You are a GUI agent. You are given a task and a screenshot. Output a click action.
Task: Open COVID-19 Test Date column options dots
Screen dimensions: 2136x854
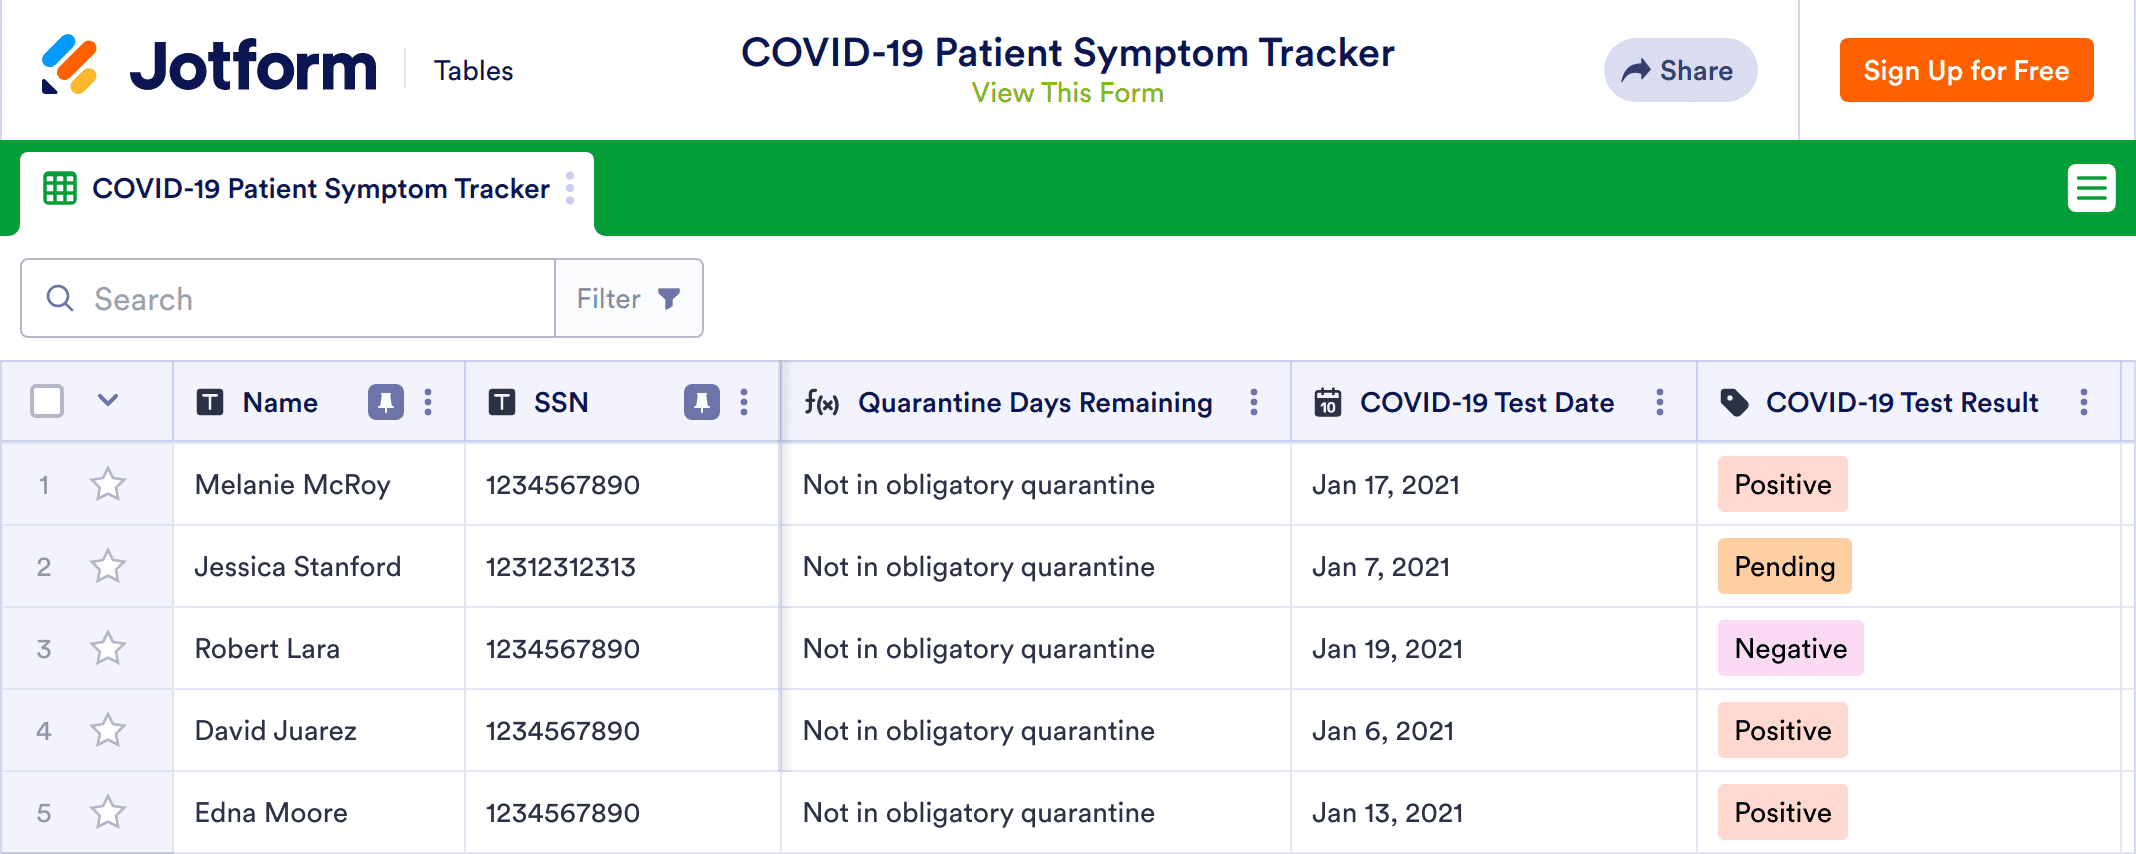click(1659, 402)
